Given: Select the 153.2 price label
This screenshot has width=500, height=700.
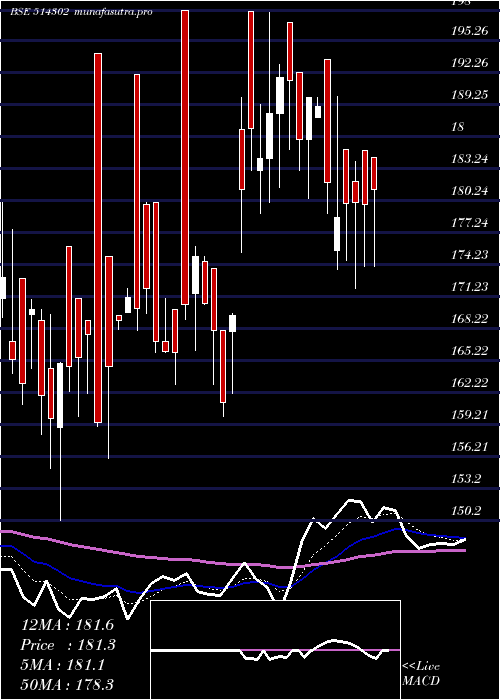Looking at the screenshot, I should (x=466, y=479).
